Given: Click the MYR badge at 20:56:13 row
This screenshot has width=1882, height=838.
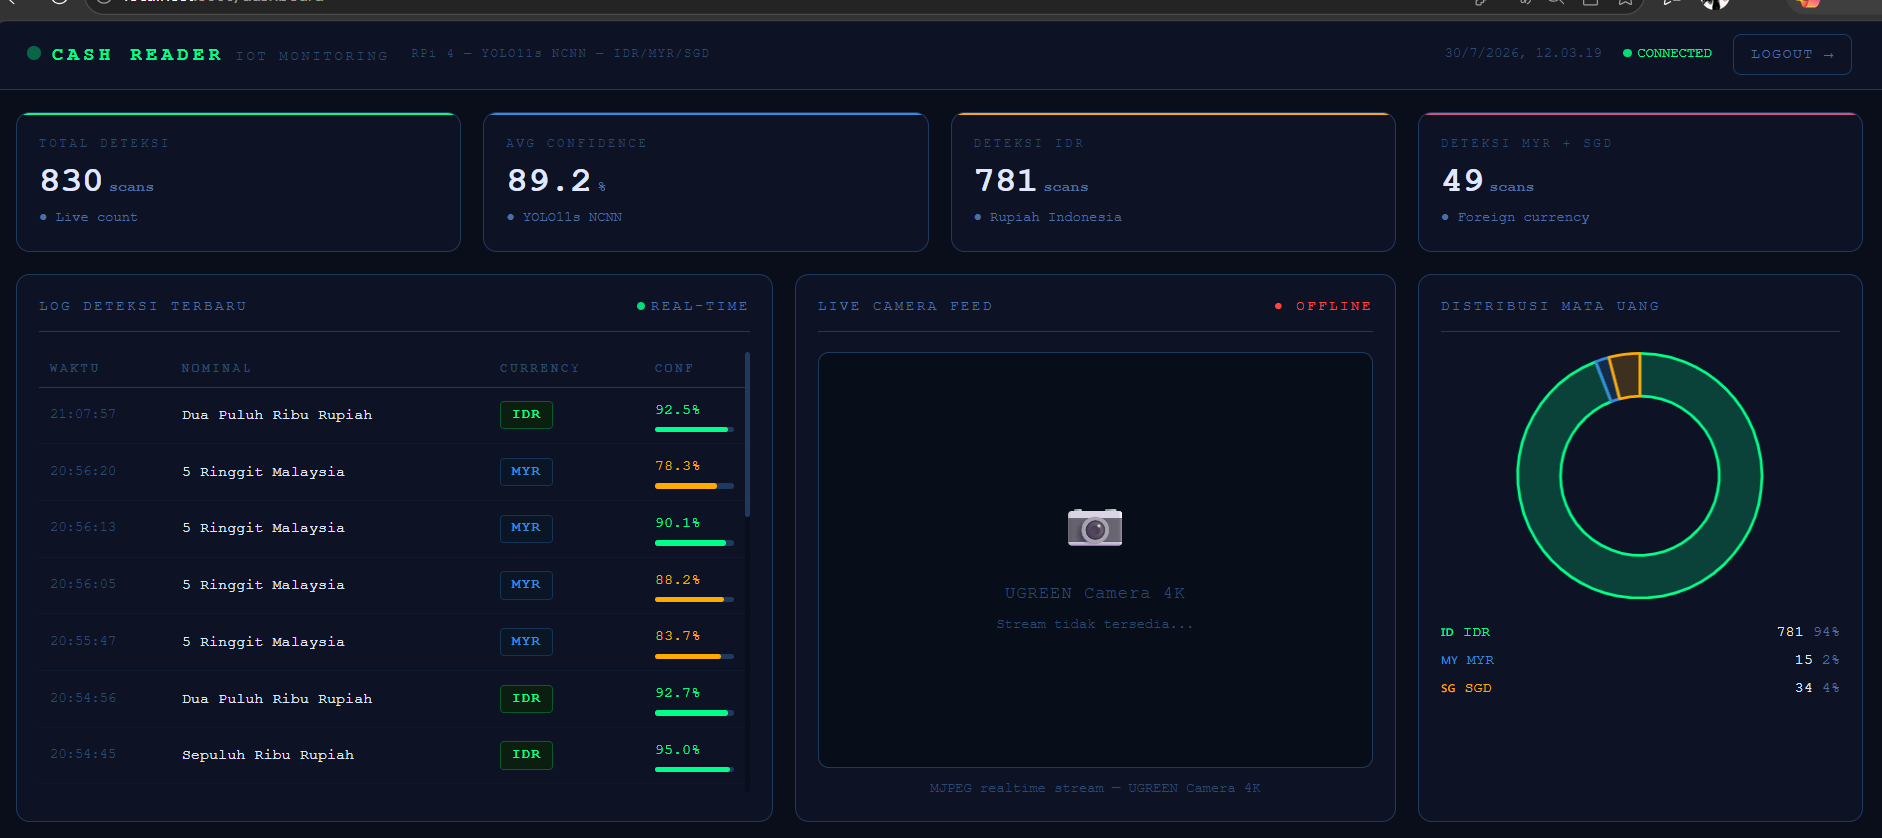Looking at the screenshot, I should [526, 527].
